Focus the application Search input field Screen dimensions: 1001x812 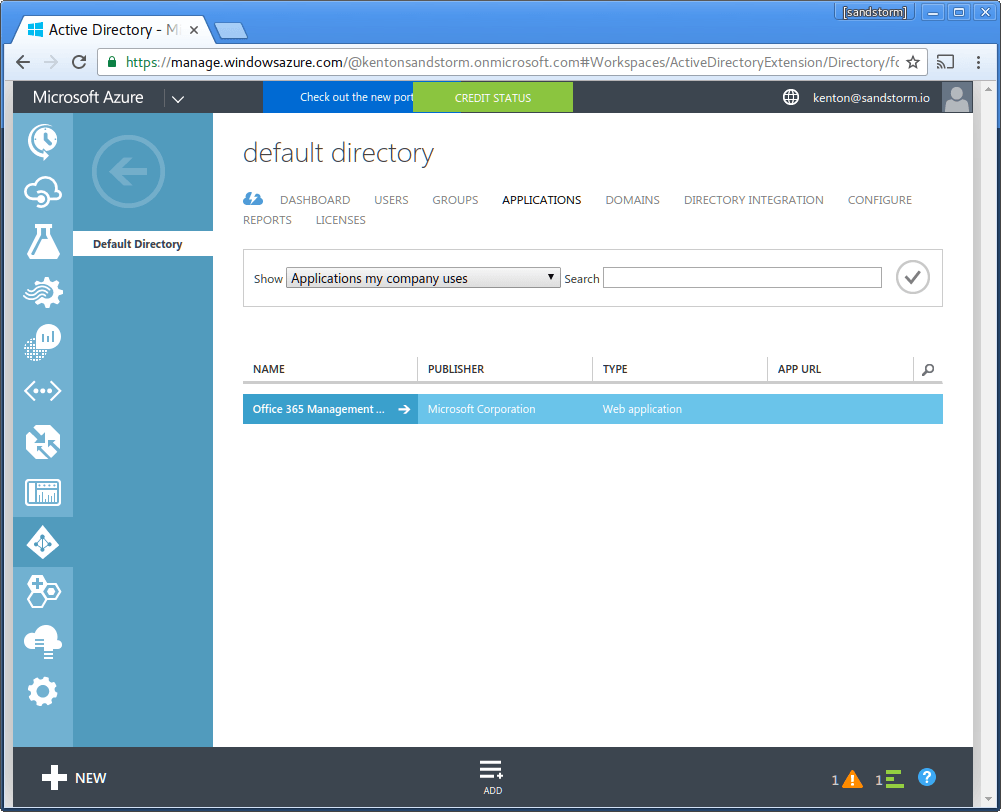[x=742, y=278]
